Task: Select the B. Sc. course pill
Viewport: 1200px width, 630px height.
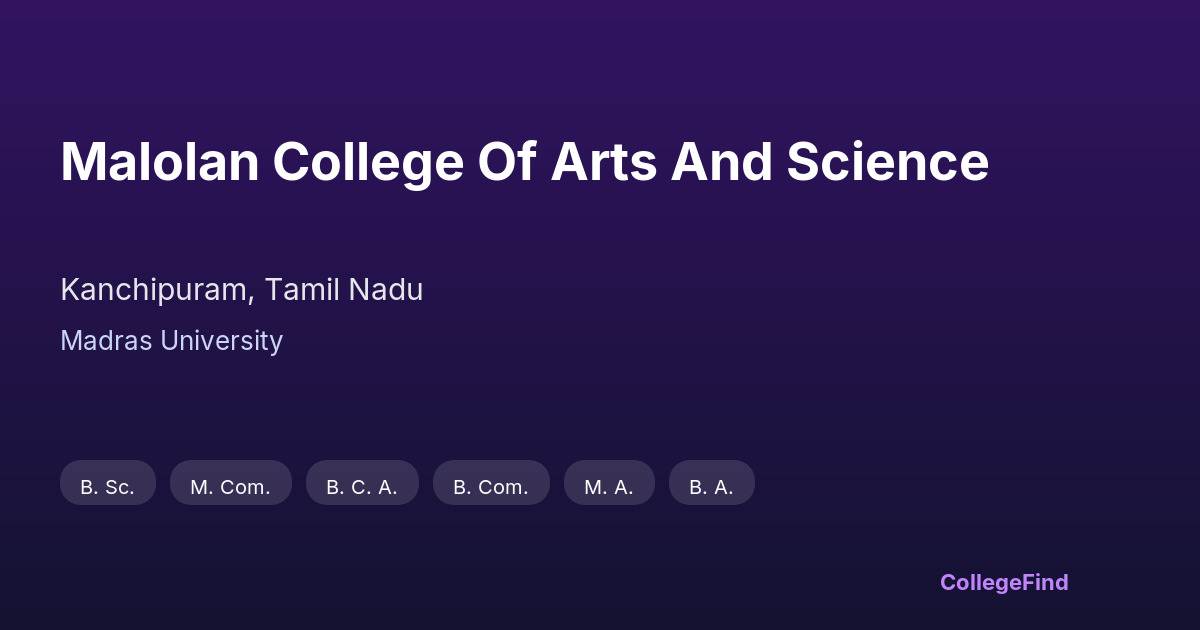Action: (107, 487)
